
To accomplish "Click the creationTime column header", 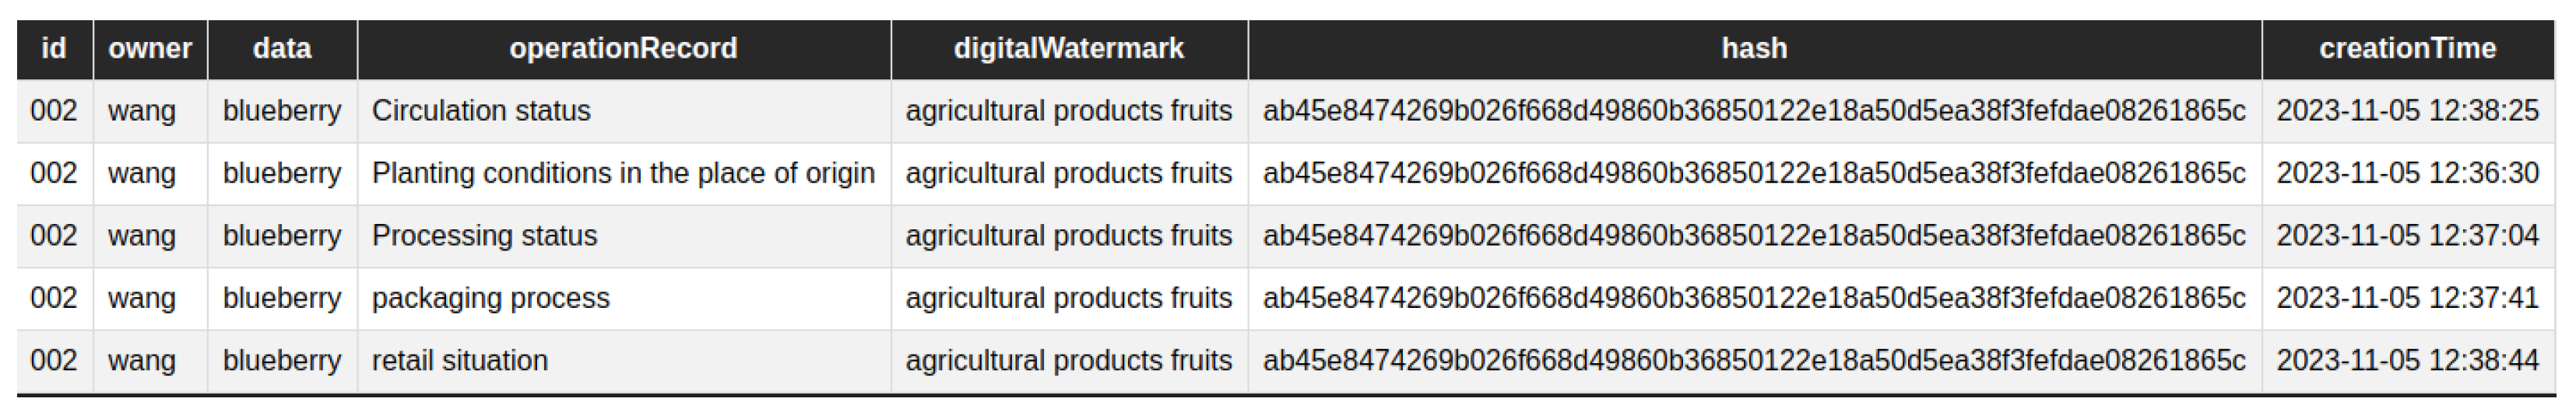I will [2407, 49].
